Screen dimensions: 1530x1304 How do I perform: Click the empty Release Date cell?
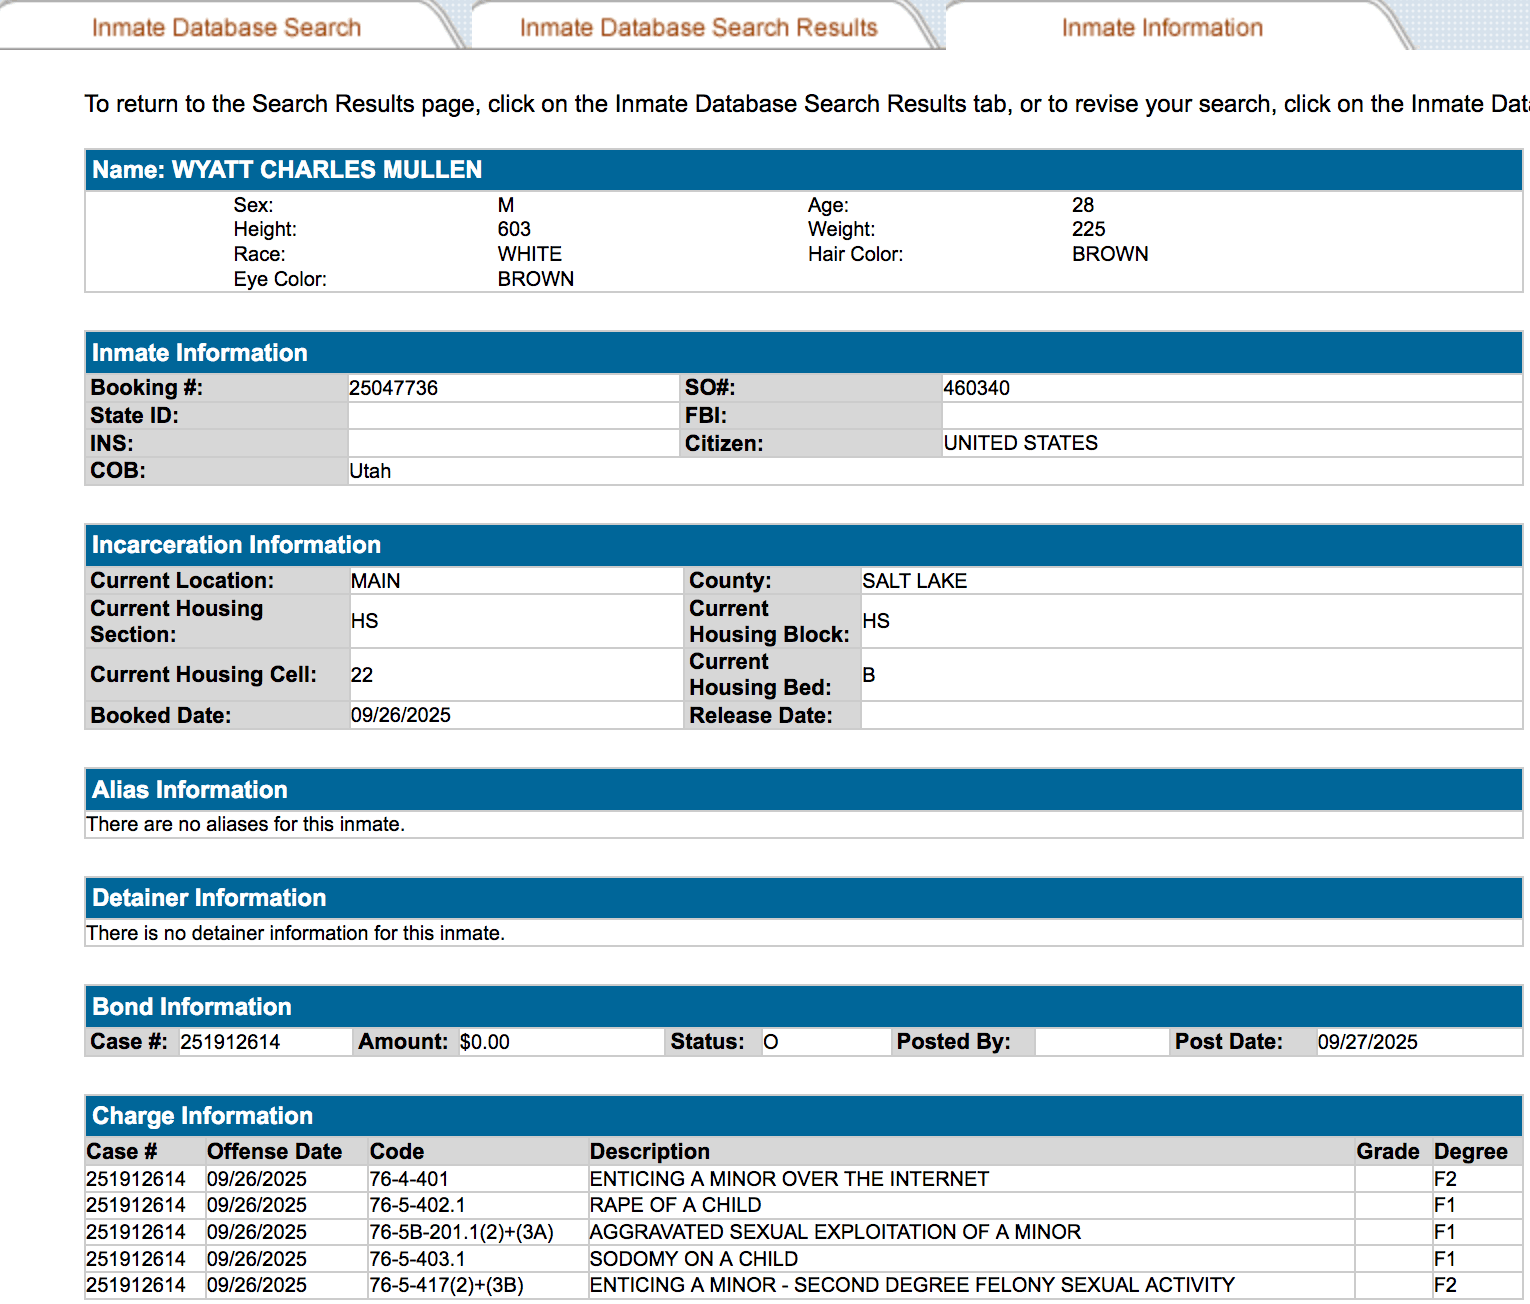coord(1190,715)
